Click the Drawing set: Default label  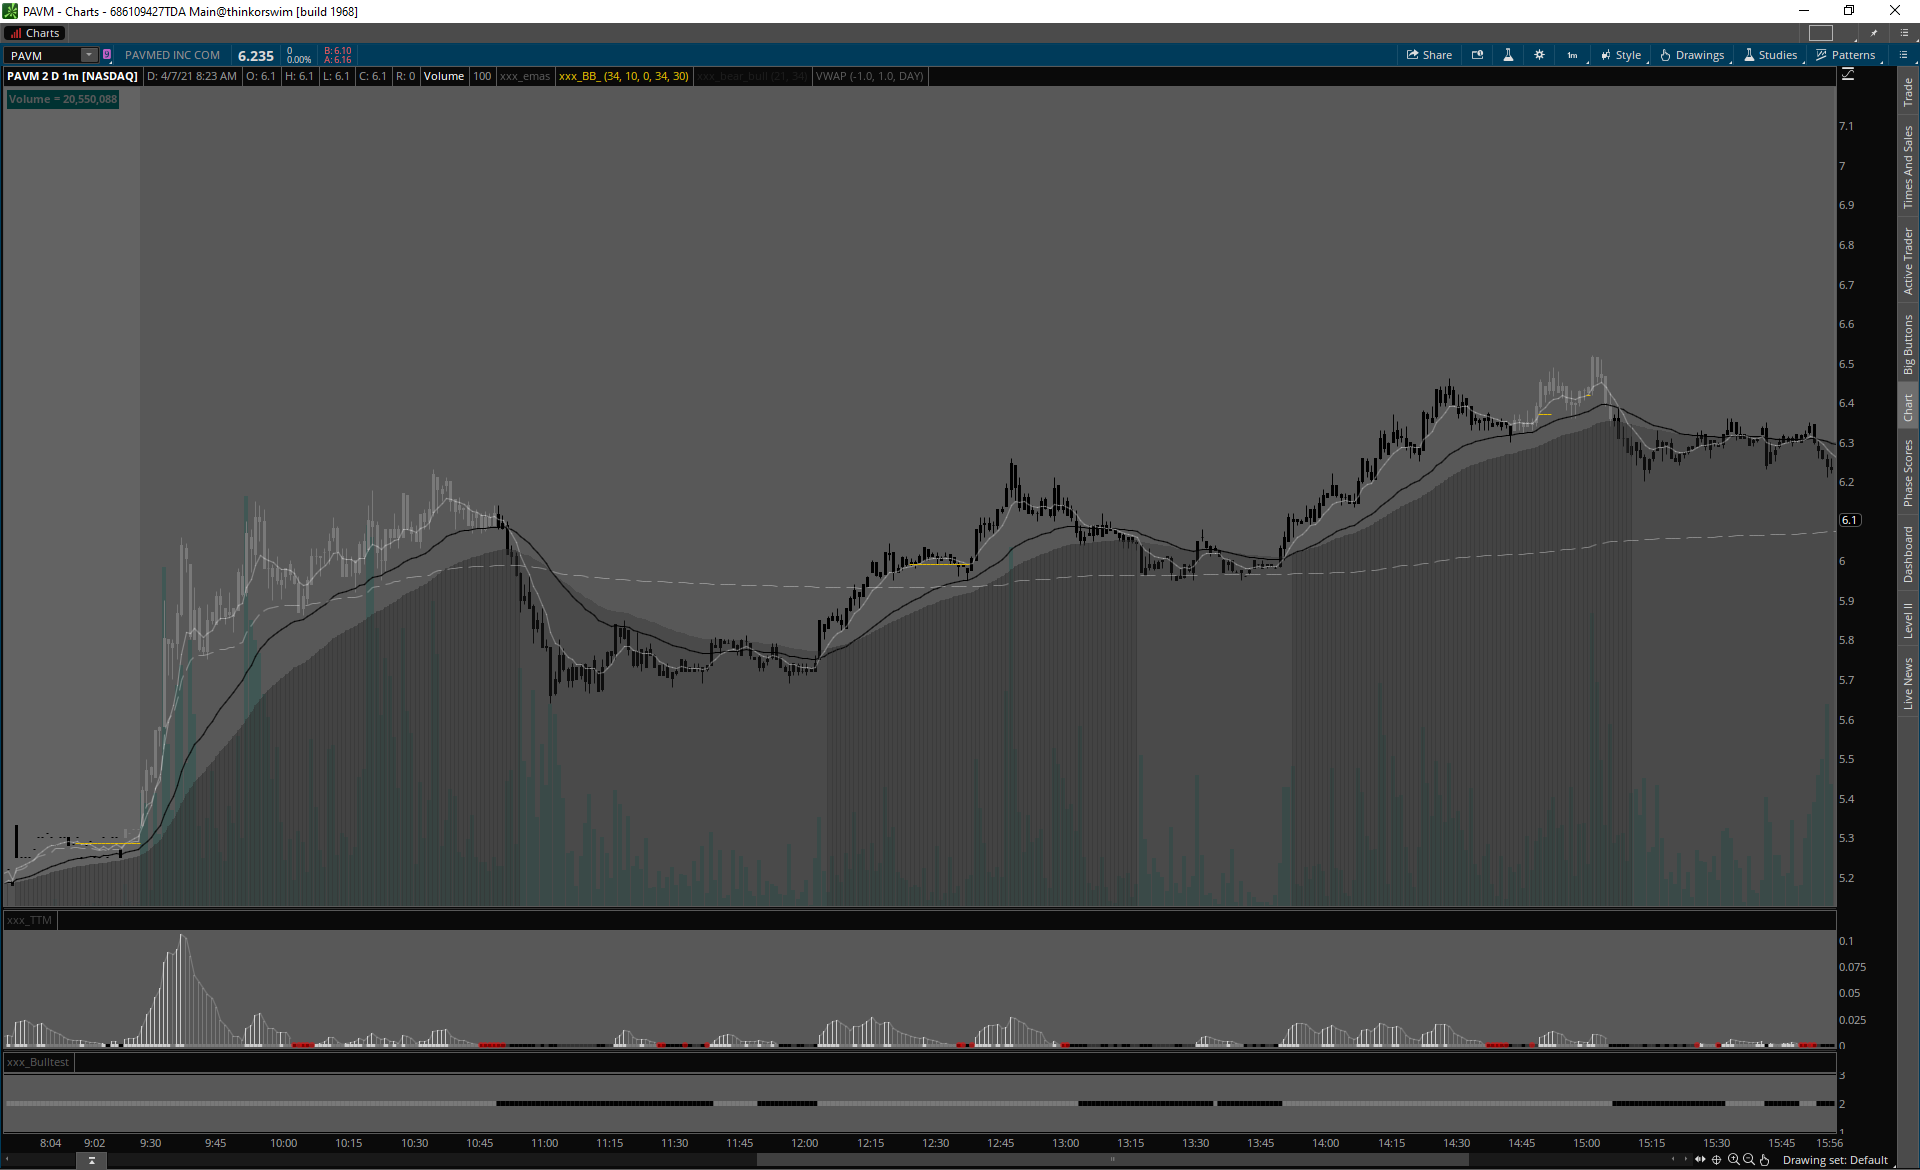click(1835, 1160)
